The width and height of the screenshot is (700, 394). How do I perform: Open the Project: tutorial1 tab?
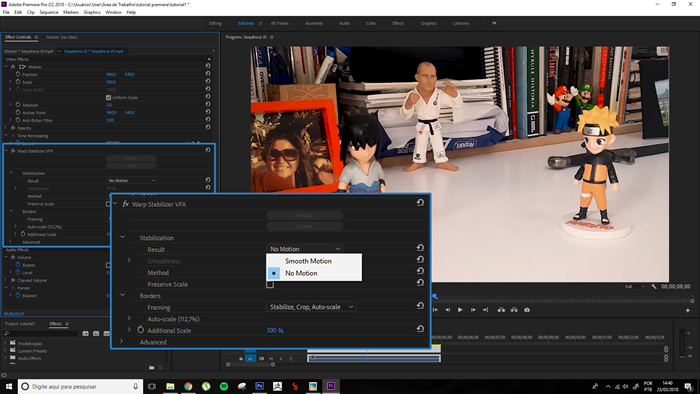point(20,324)
